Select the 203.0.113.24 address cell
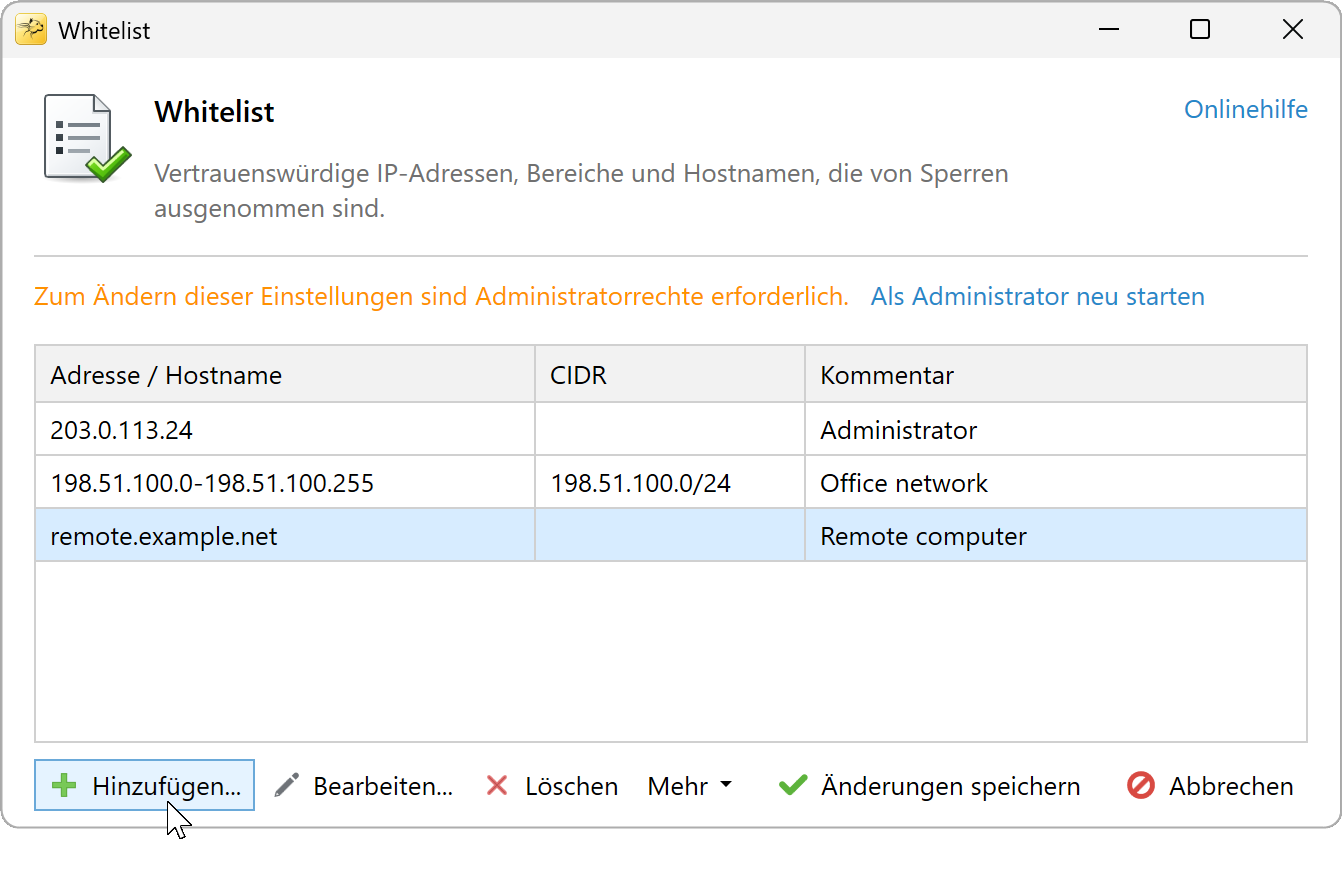The width and height of the screenshot is (1342, 870). 285,430
